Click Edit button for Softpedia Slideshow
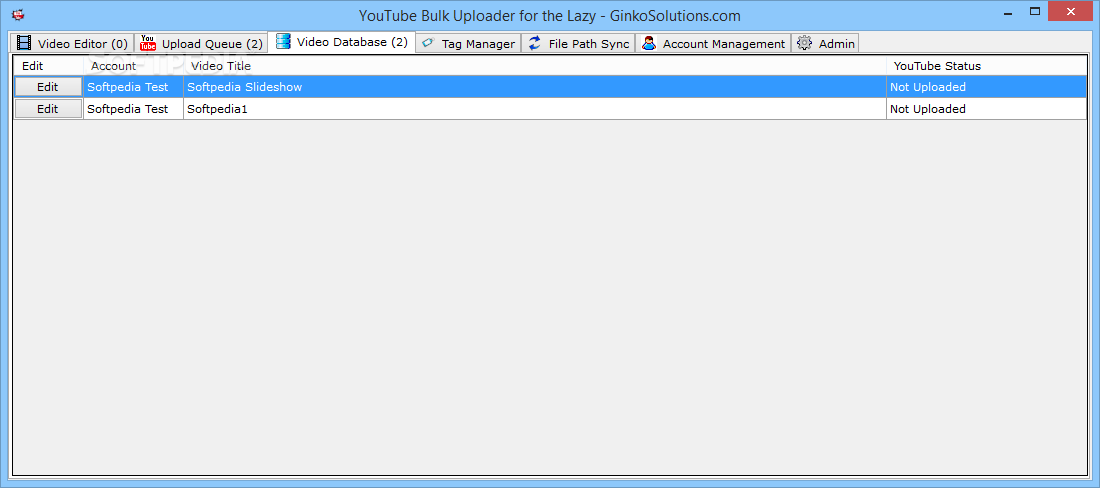Screen dimensions: 1100x488 click(x=48, y=87)
